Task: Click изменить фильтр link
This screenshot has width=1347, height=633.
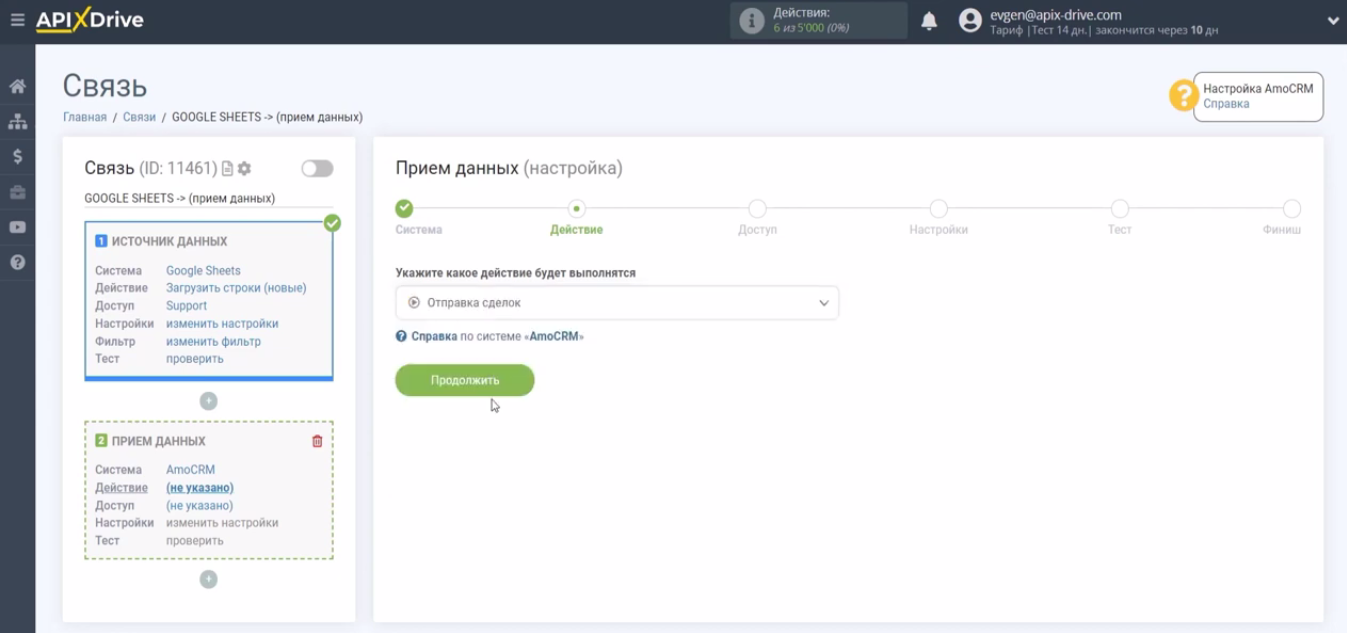Action: coord(213,342)
